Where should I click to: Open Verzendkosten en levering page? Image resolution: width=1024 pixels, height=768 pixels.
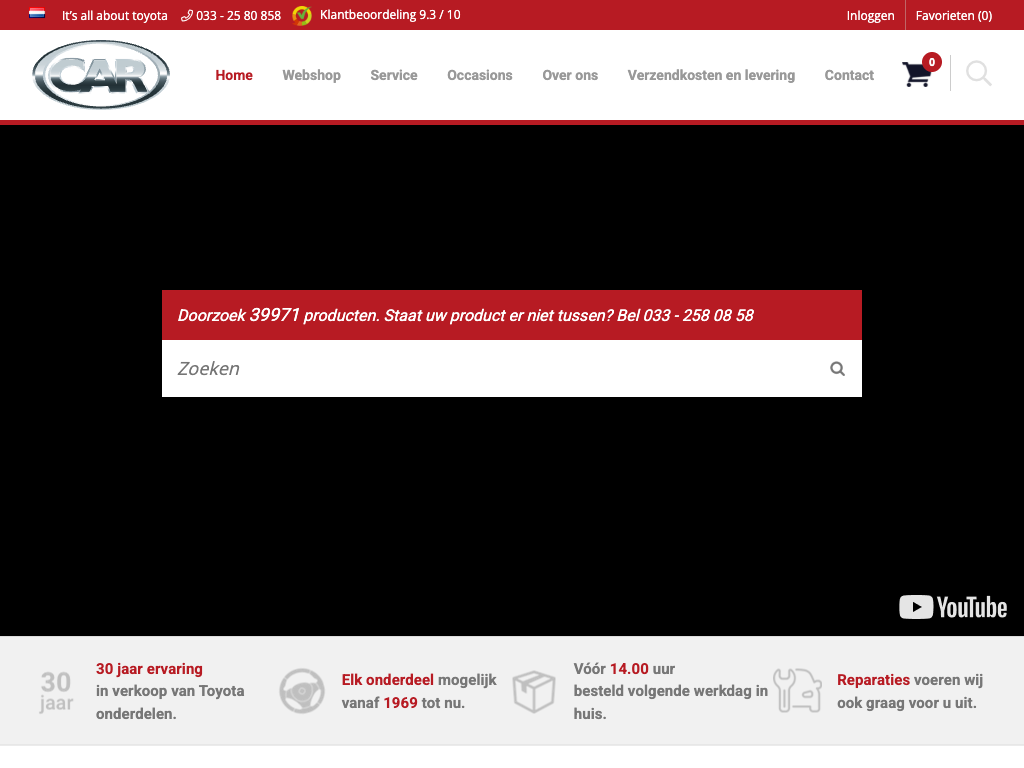(711, 75)
